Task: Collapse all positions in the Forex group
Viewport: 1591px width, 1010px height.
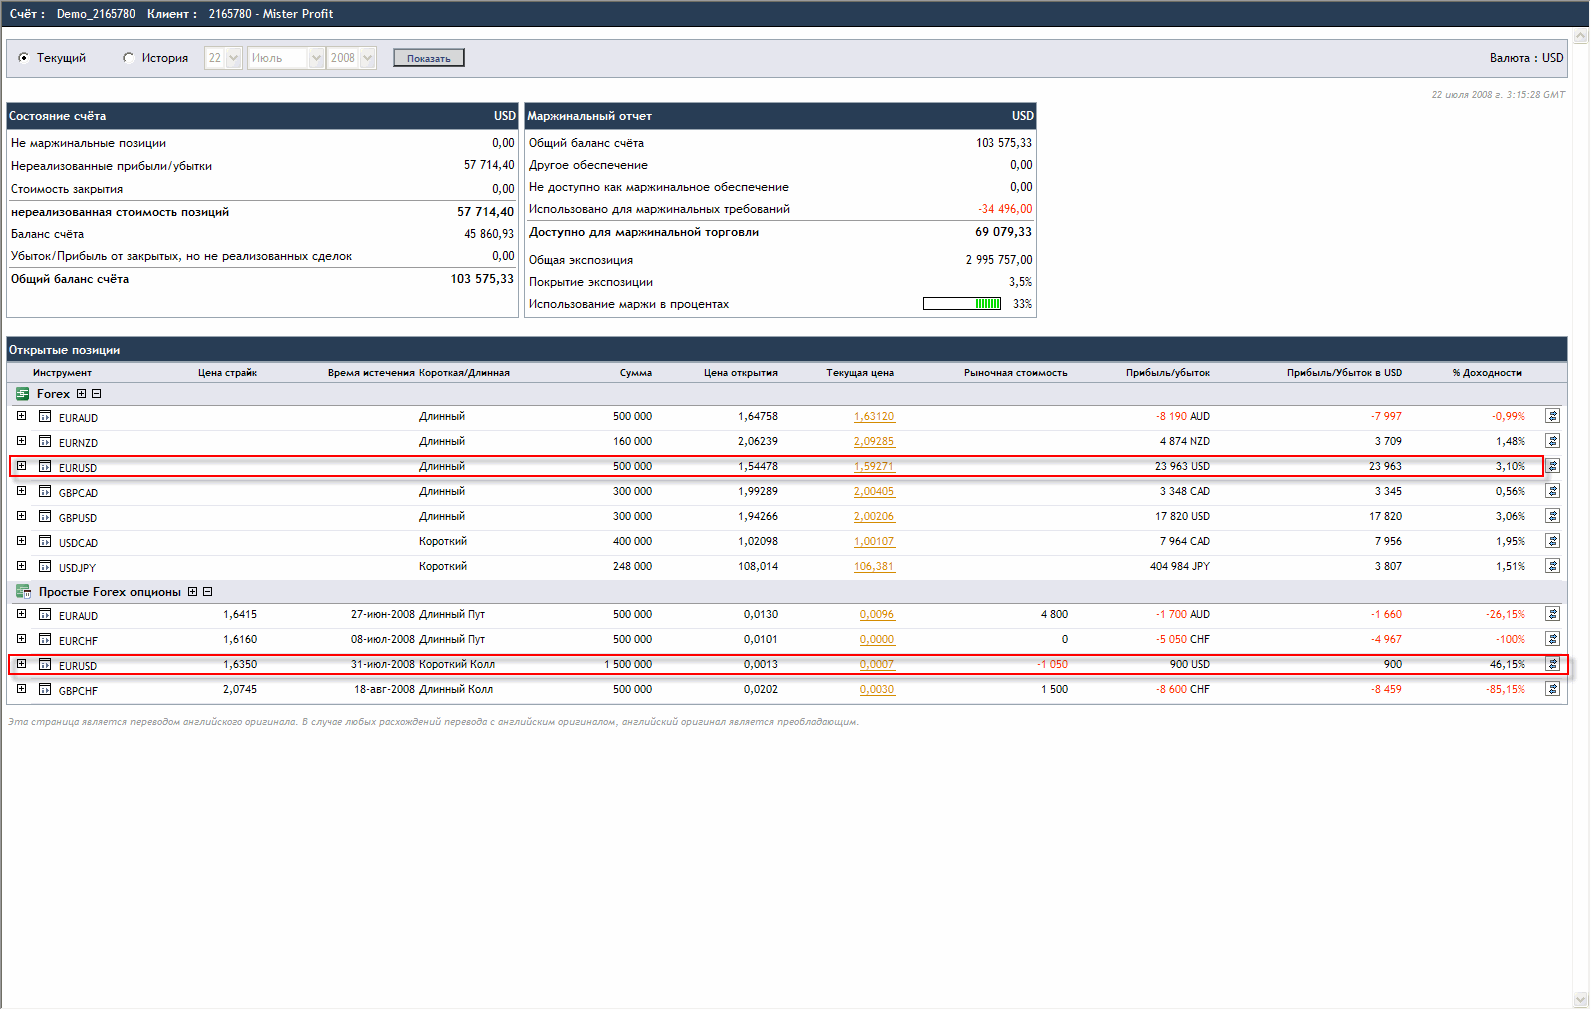Action: [x=97, y=394]
